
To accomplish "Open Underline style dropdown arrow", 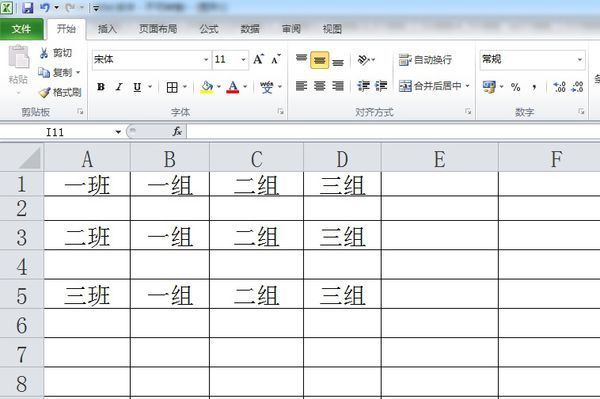I will (x=150, y=87).
